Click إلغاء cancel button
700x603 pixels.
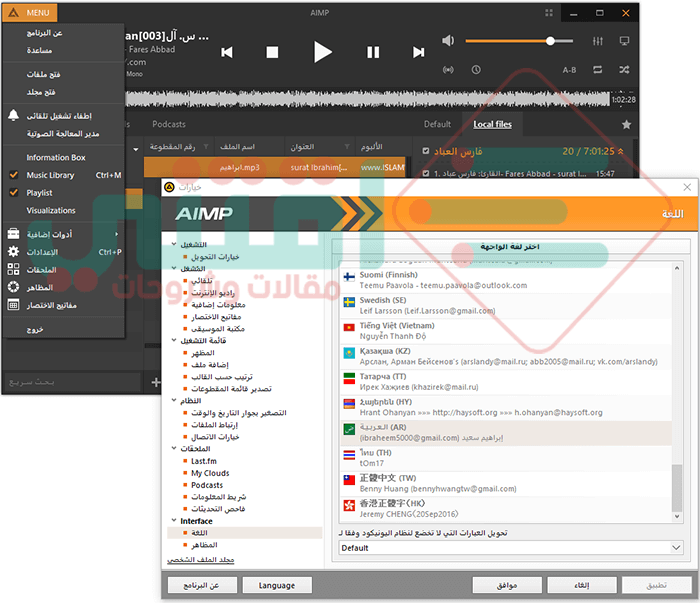click(x=582, y=585)
